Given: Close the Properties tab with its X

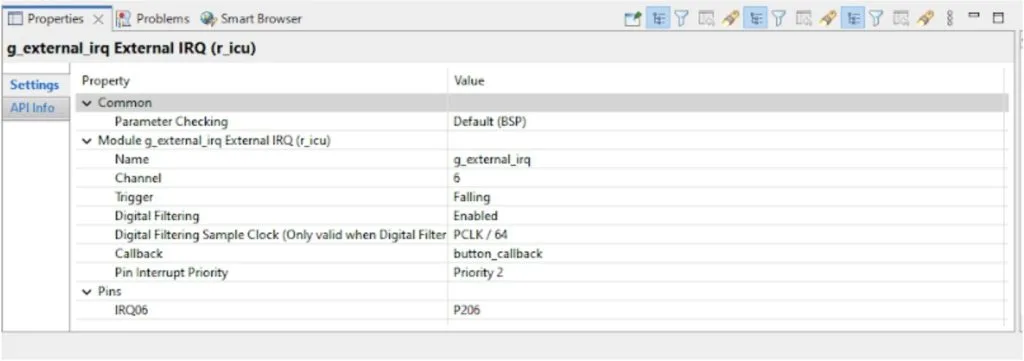Looking at the screenshot, I should click(x=98, y=20).
